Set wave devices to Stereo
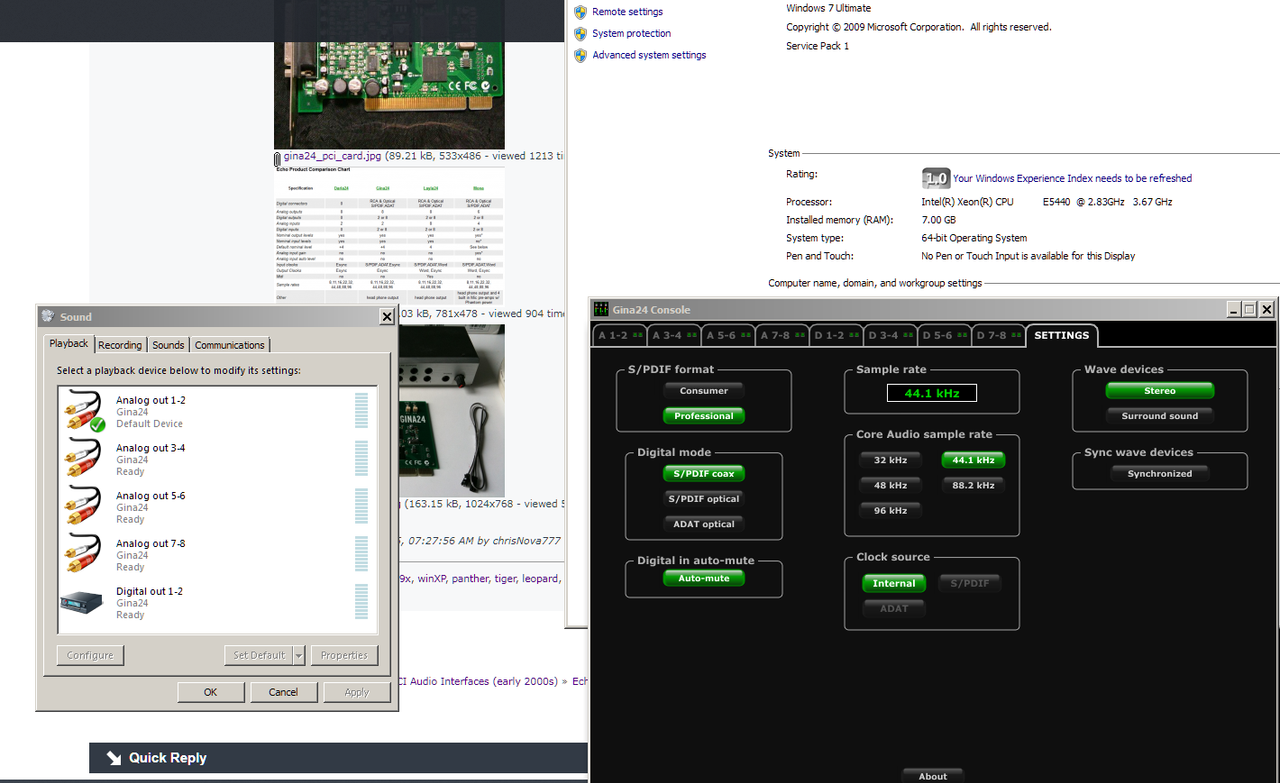1280x783 pixels. click(1160, 391)
